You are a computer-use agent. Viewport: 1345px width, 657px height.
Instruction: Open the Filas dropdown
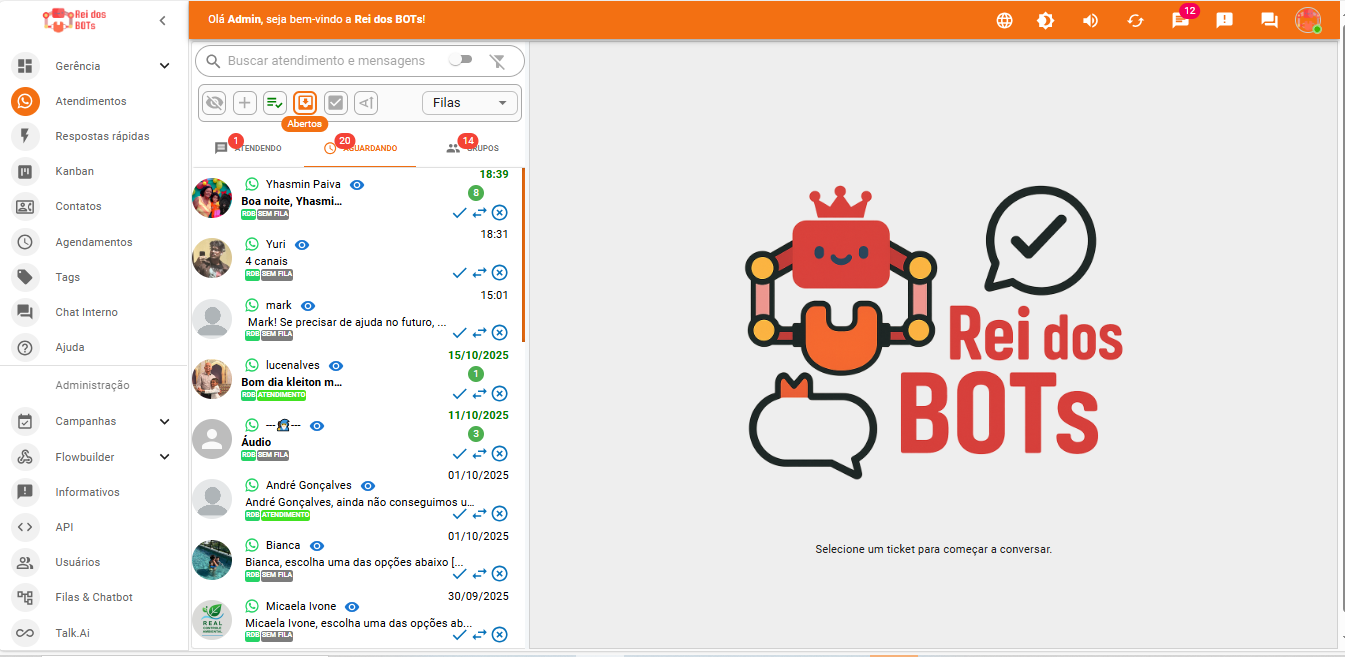(470, 102)
